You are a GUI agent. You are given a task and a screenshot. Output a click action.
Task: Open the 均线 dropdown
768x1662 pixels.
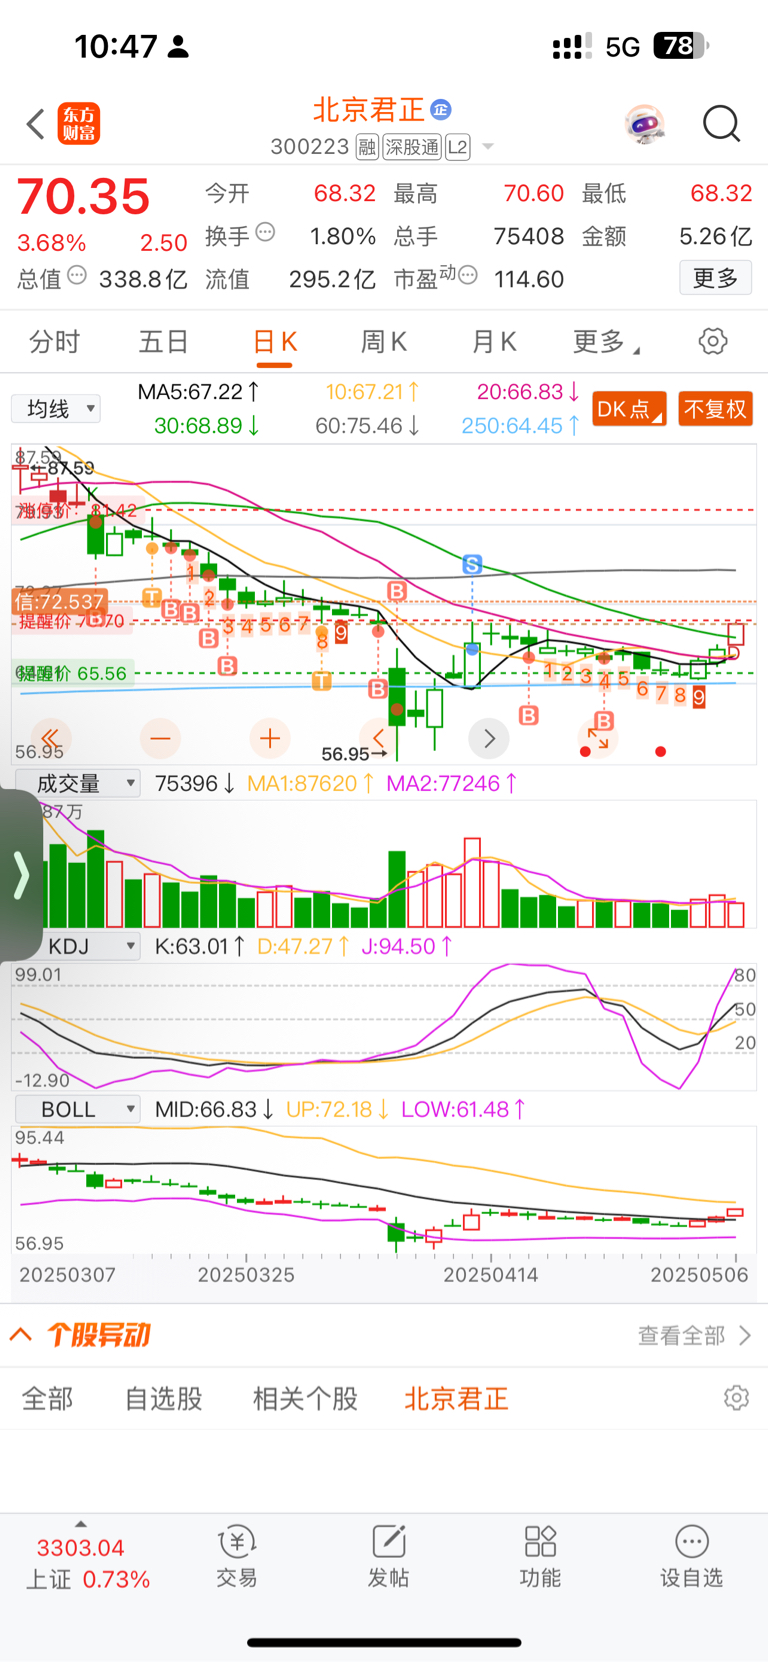pyautogui.click(x=56, y=409)
